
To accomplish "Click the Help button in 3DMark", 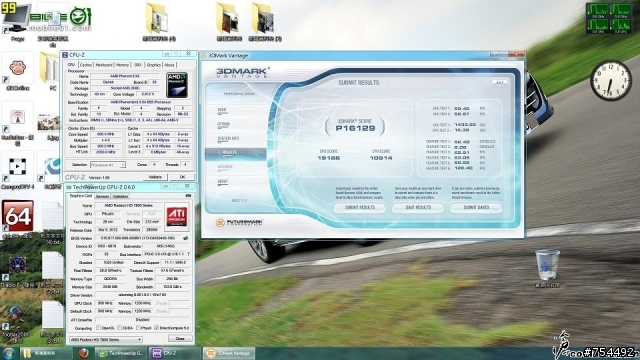I will (x=499, y=82).
